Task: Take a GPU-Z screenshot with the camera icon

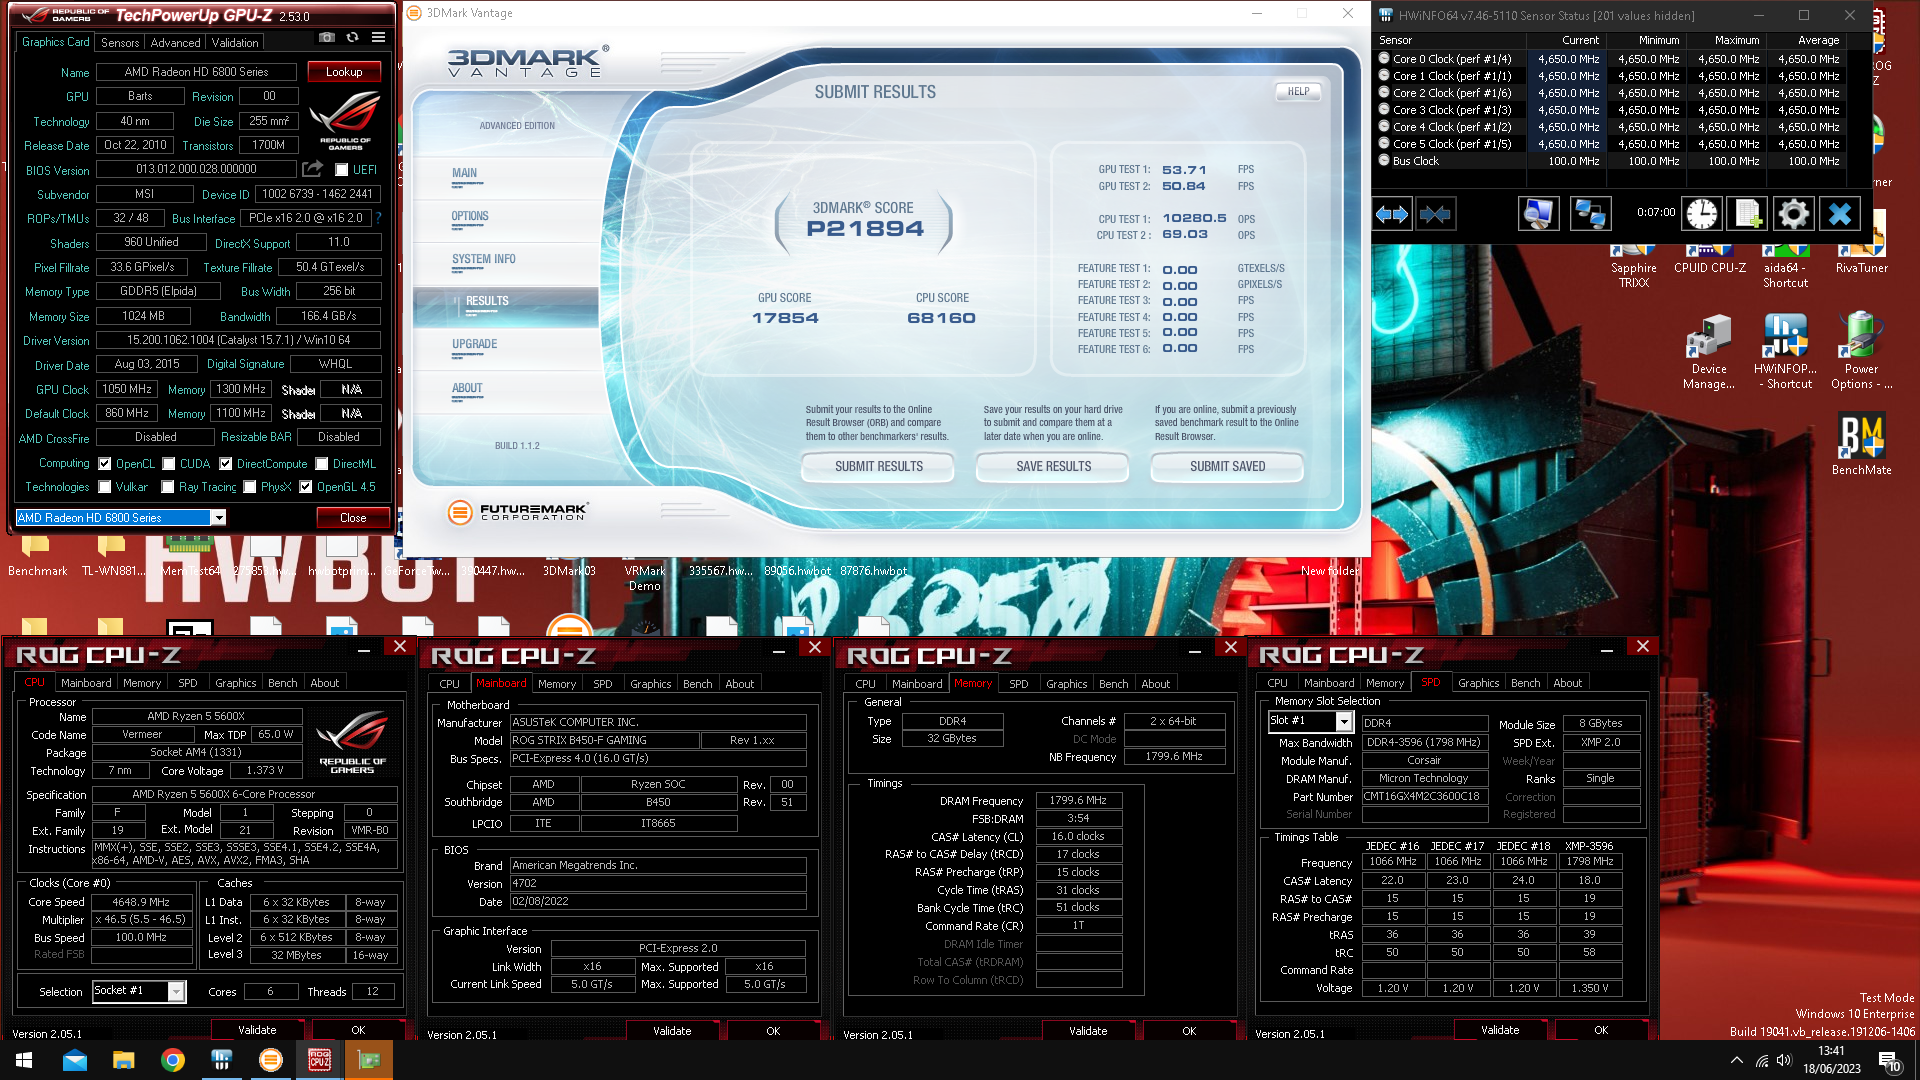Action: (x=327, y=37)
